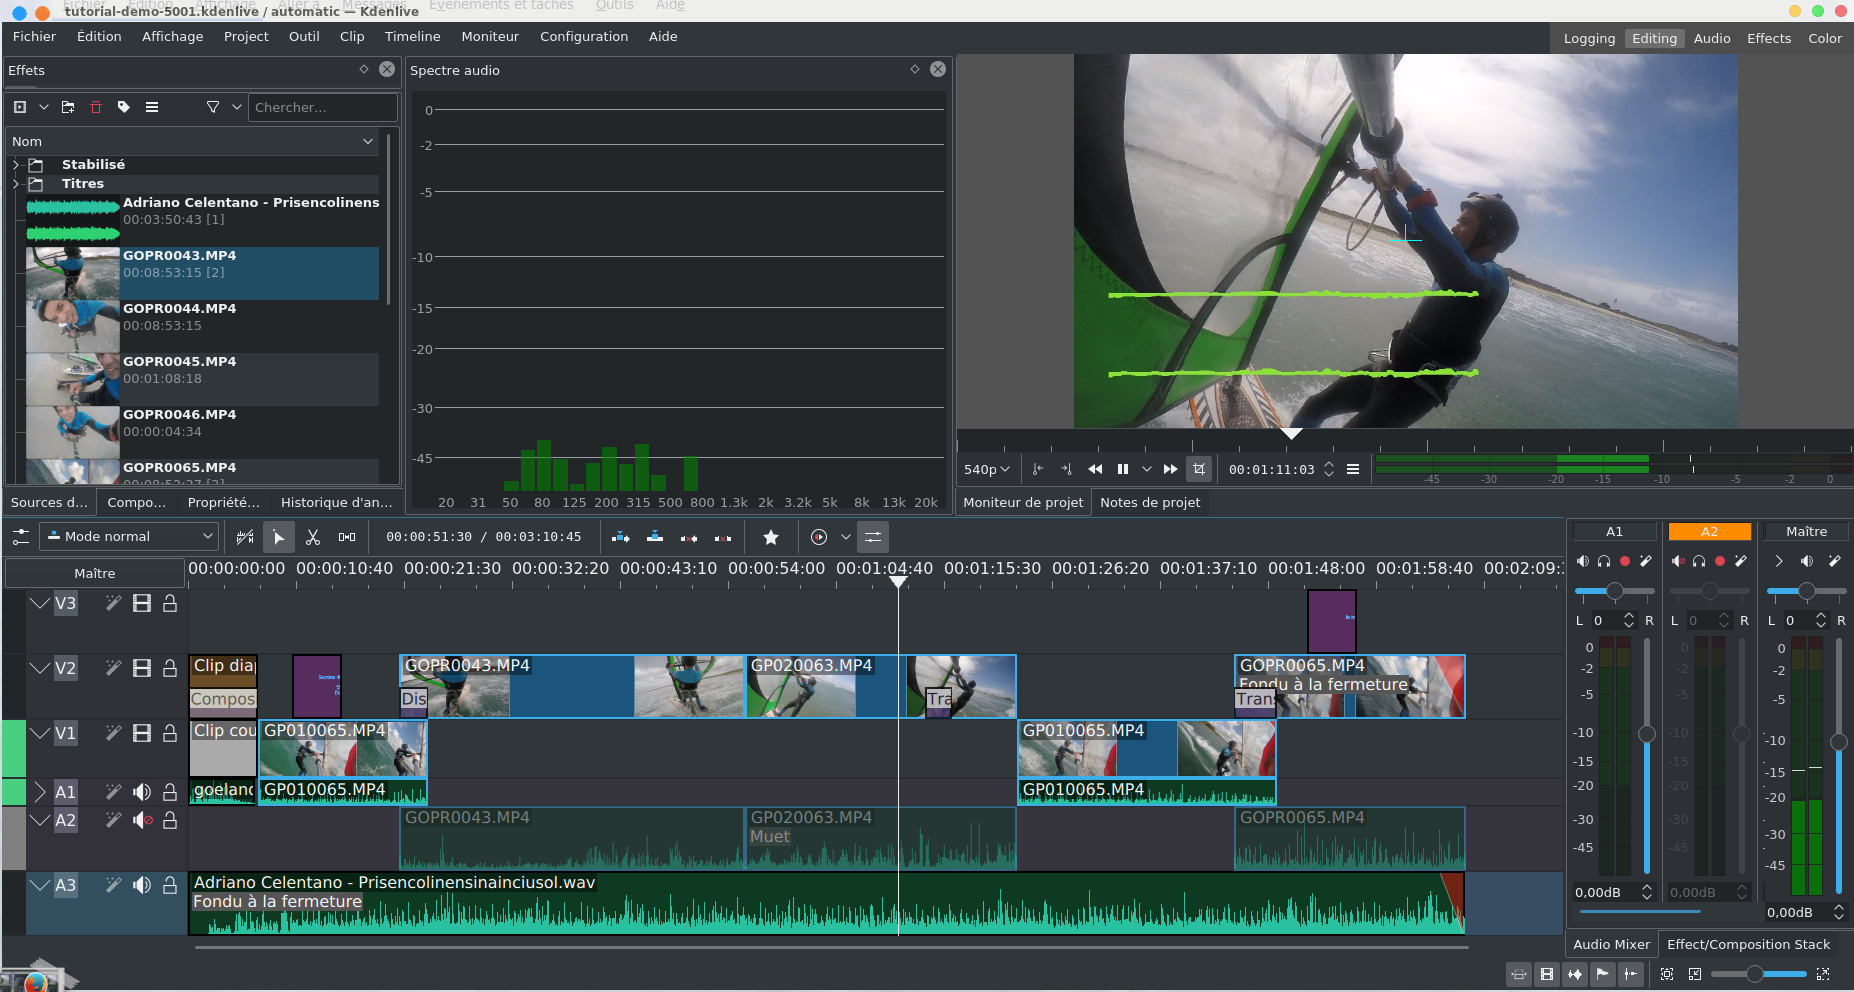Open A1 mixer effects wand icon
Screen dimensions: 1854x992
1646,561
